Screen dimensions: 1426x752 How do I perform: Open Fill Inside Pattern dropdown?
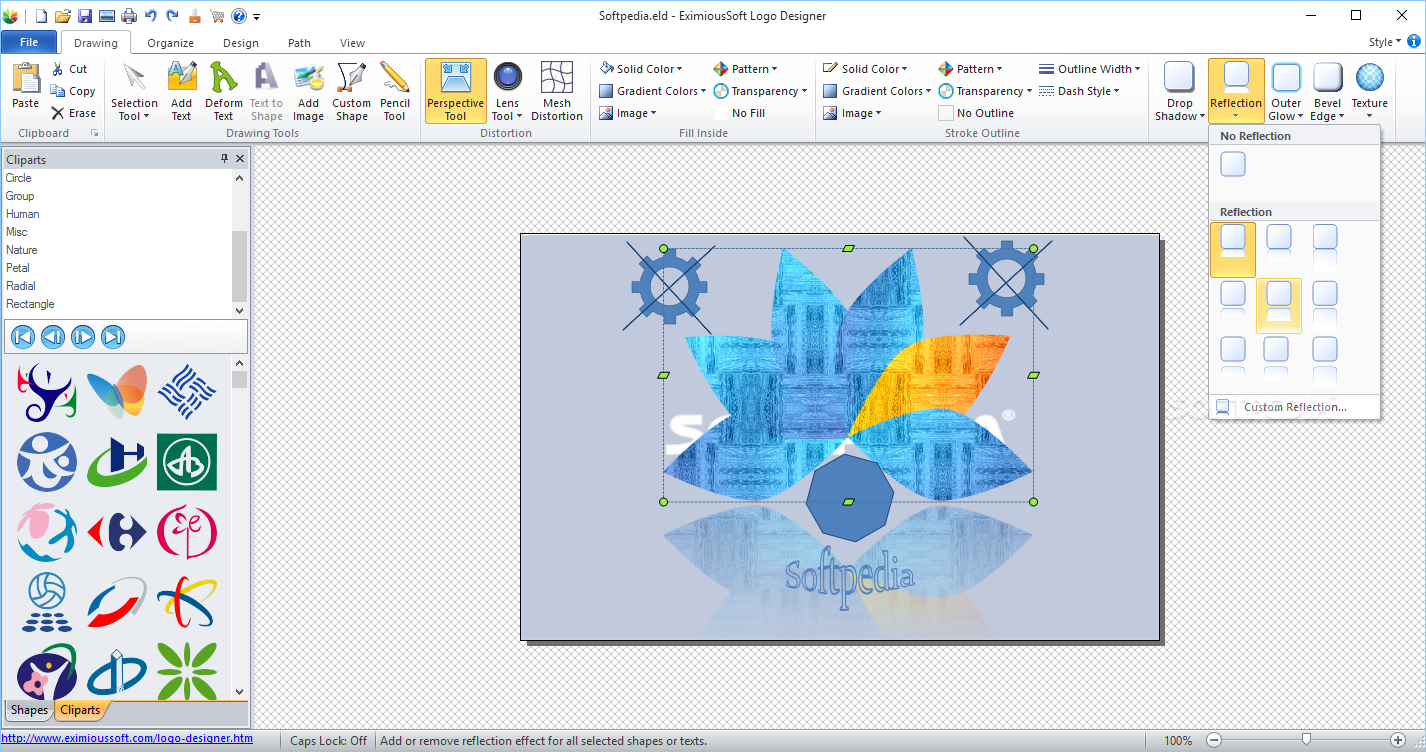coord(744,69)
